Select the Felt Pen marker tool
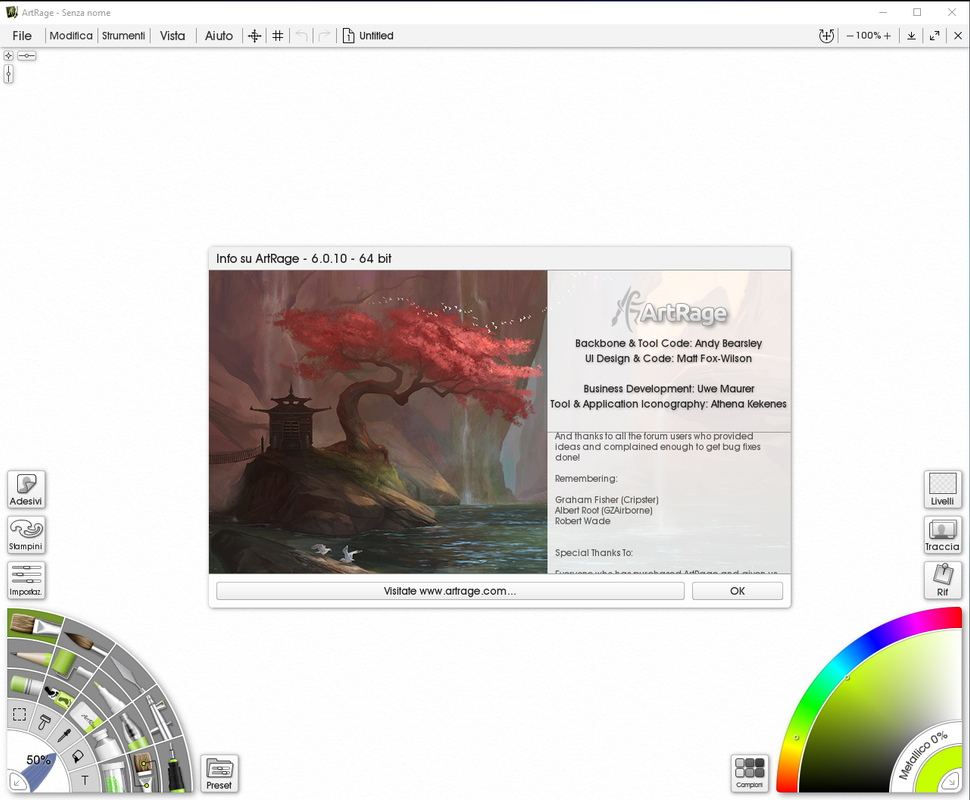Viewport: 970px width, 800px height. (108, 696)
